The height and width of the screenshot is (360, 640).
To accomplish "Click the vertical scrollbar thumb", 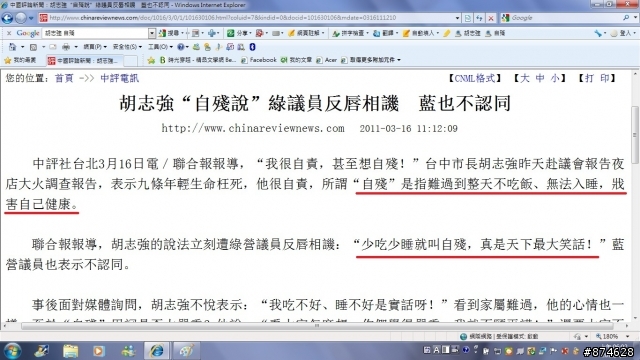I will click(x=635, y=134).
